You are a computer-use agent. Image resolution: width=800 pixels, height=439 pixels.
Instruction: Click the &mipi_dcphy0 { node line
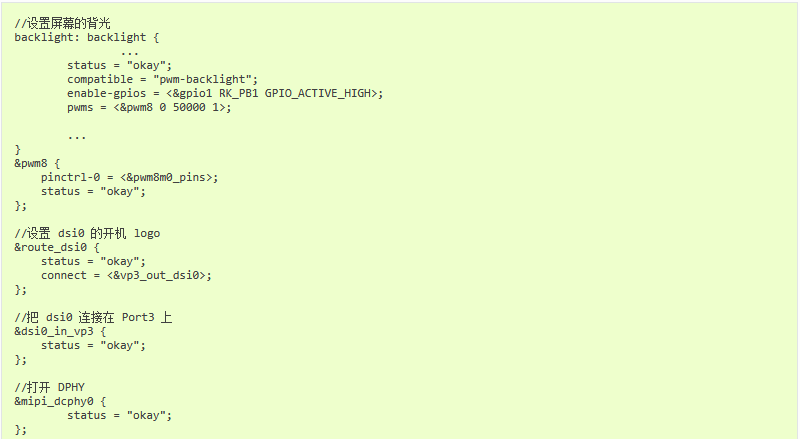coord(60,401)
